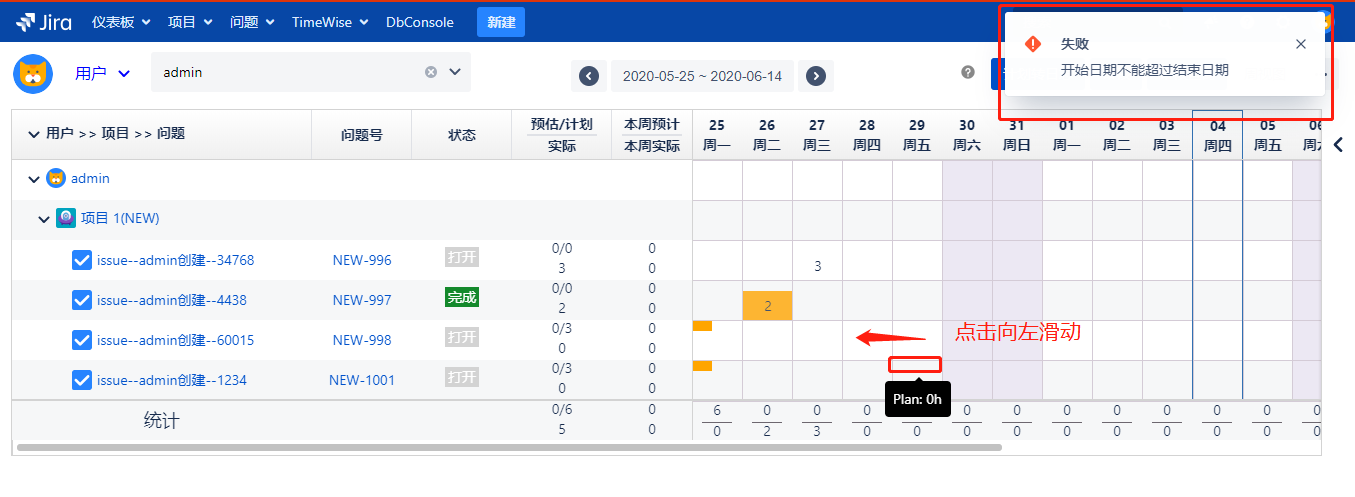1355x497 pixels.
Task: Open the TimeWise menu
Action: (330, 22)
